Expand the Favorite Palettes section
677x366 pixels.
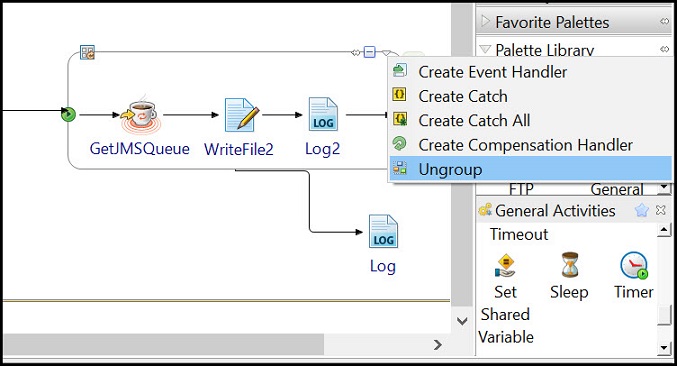click(x=485, y=21)
